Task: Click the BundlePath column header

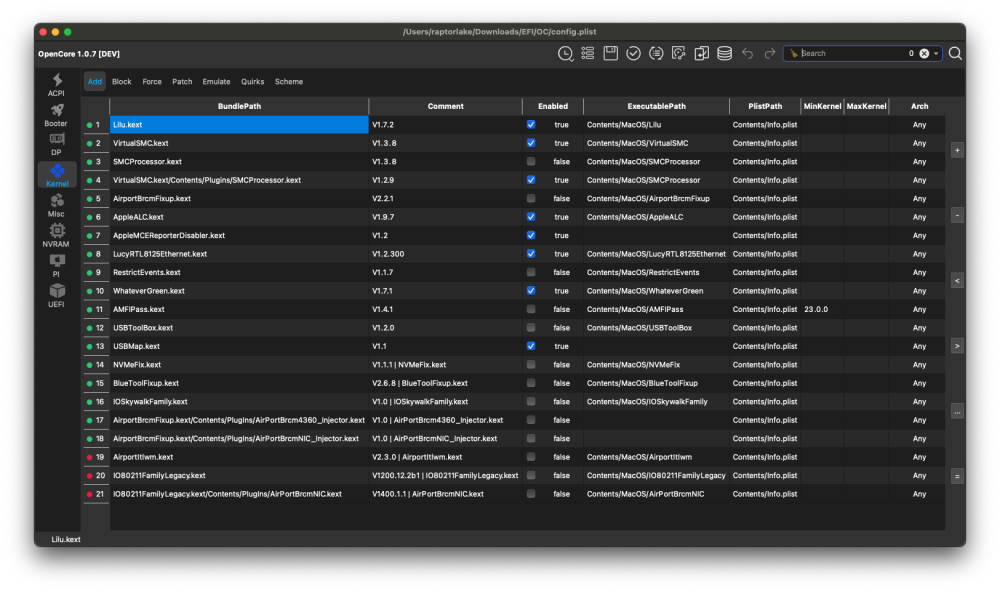Action: click(239, 106)
